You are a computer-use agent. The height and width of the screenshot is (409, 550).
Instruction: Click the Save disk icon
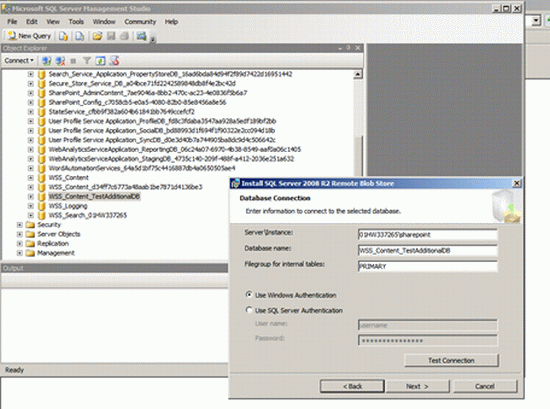pos(111,36)
